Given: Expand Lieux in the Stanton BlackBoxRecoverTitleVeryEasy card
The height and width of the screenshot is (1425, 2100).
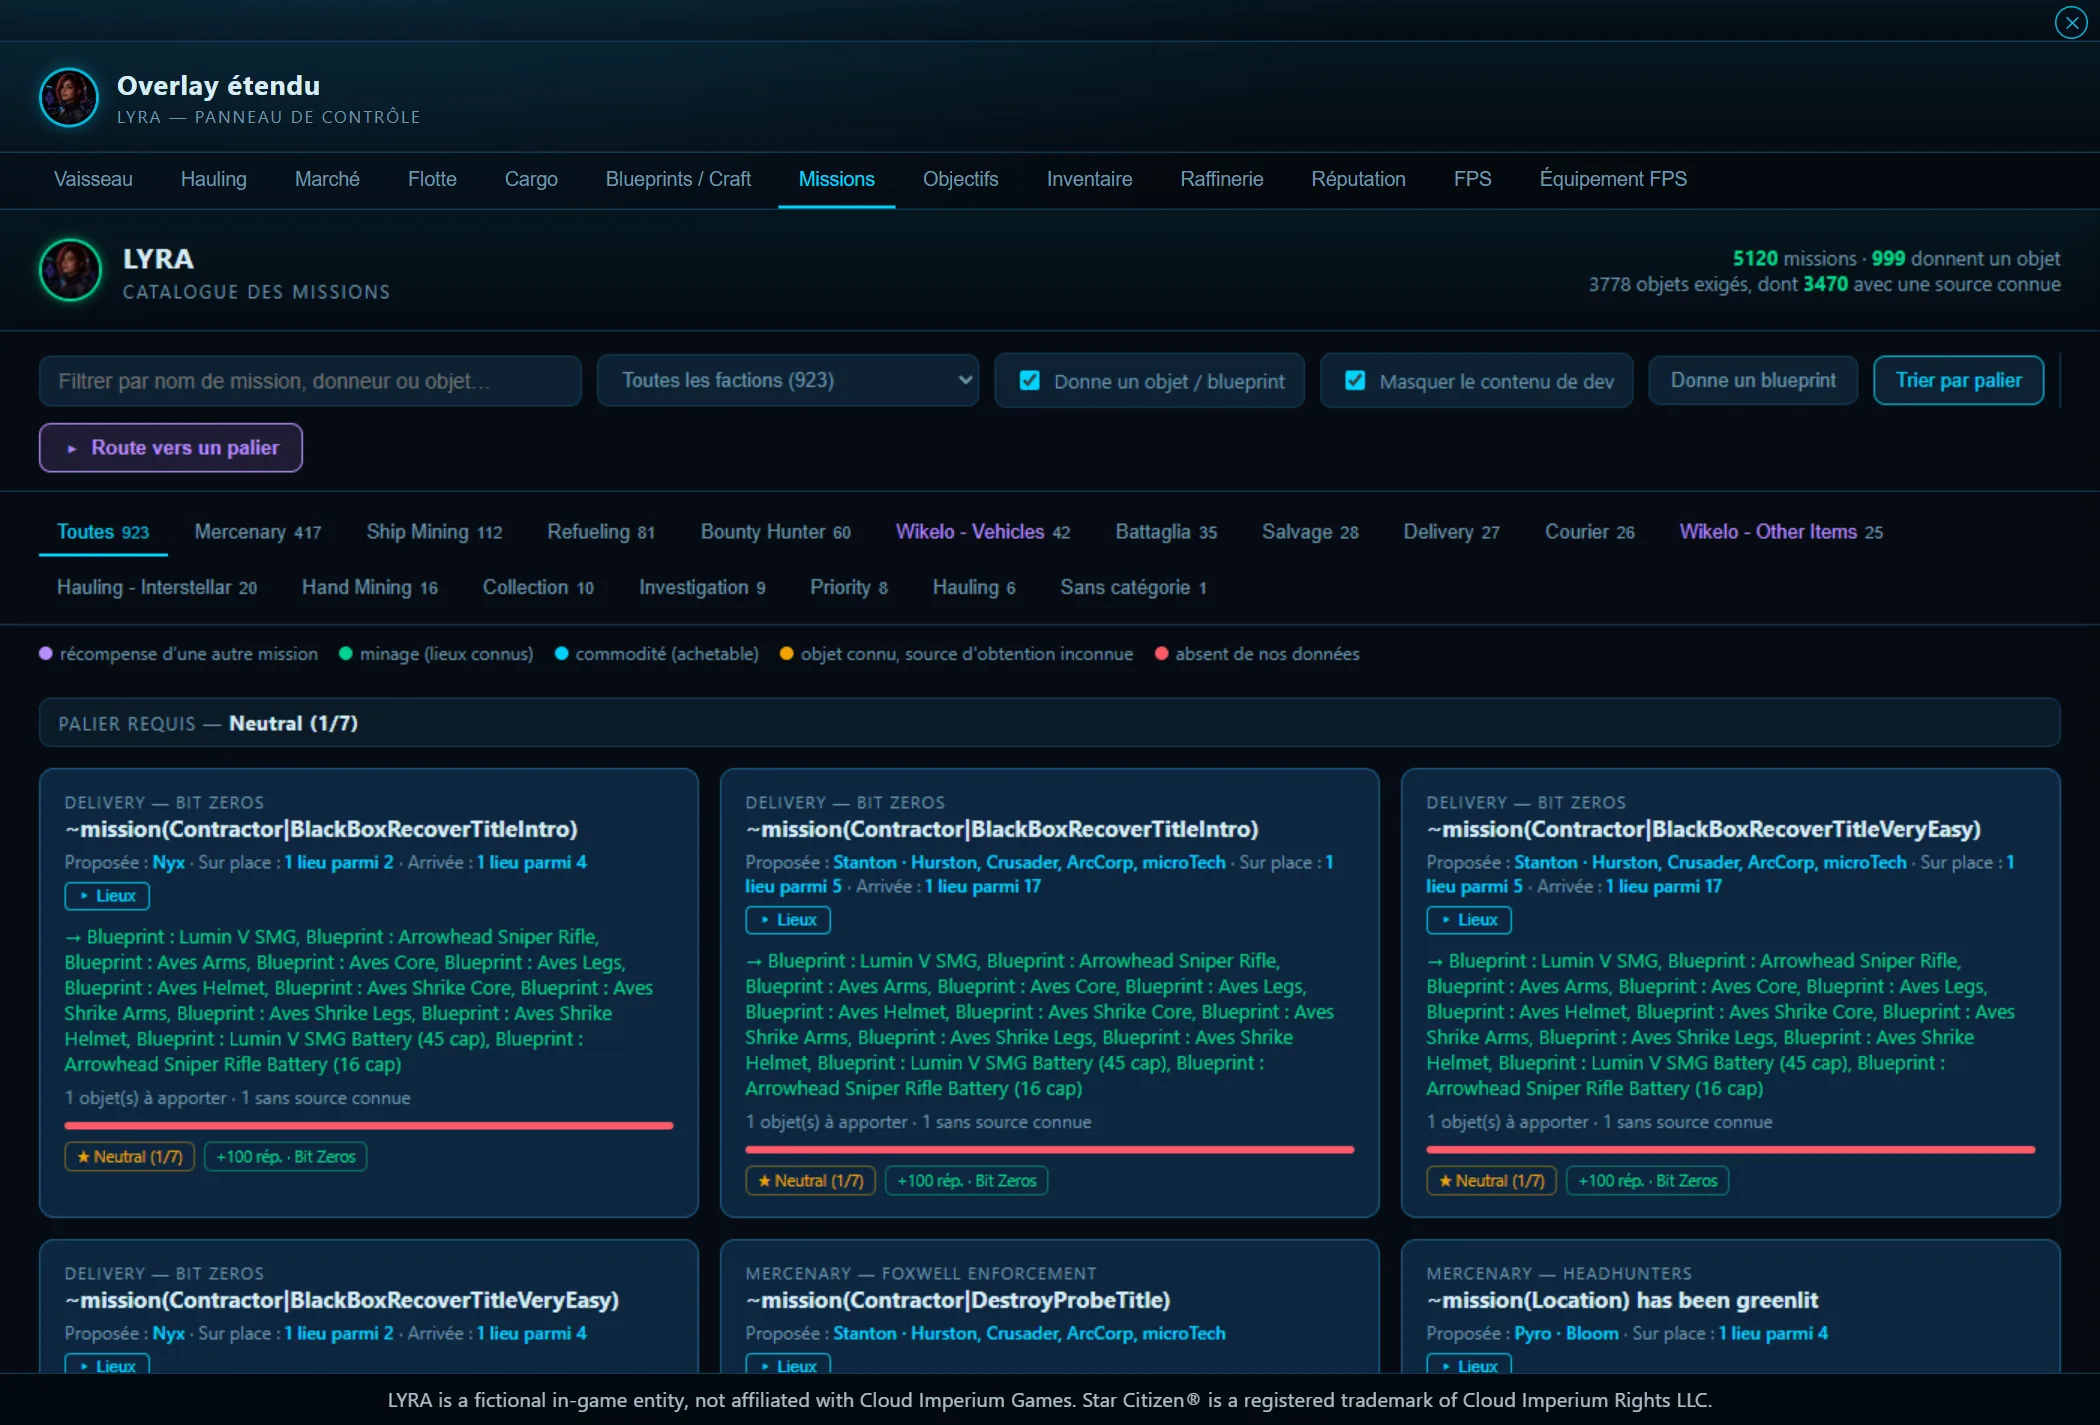Looking at the screenshot, I should pyautogui.click(x=1469, y=920).
